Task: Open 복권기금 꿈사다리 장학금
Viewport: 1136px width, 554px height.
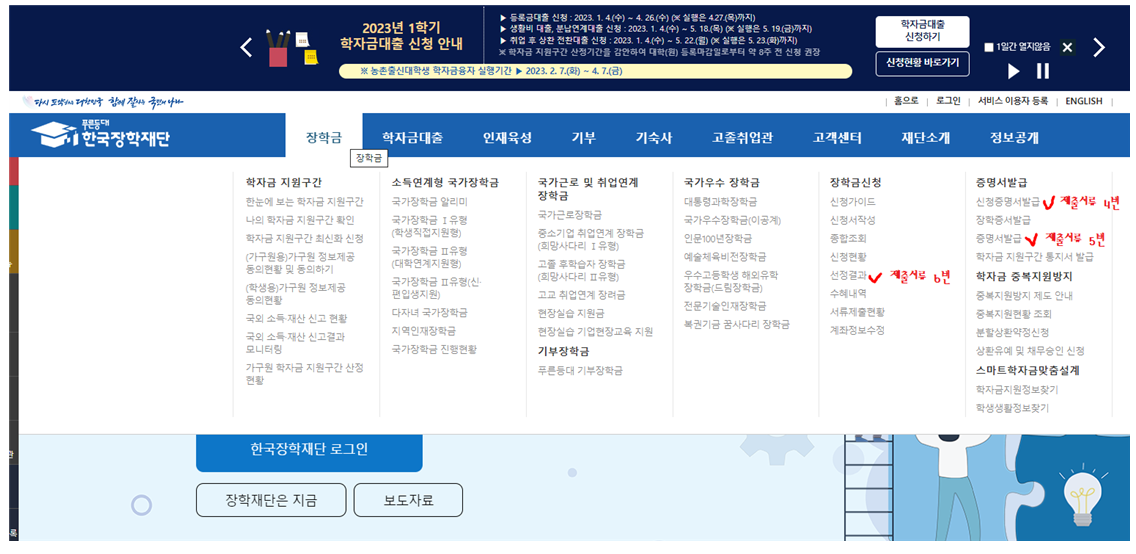Action: [x=737, y=324]
